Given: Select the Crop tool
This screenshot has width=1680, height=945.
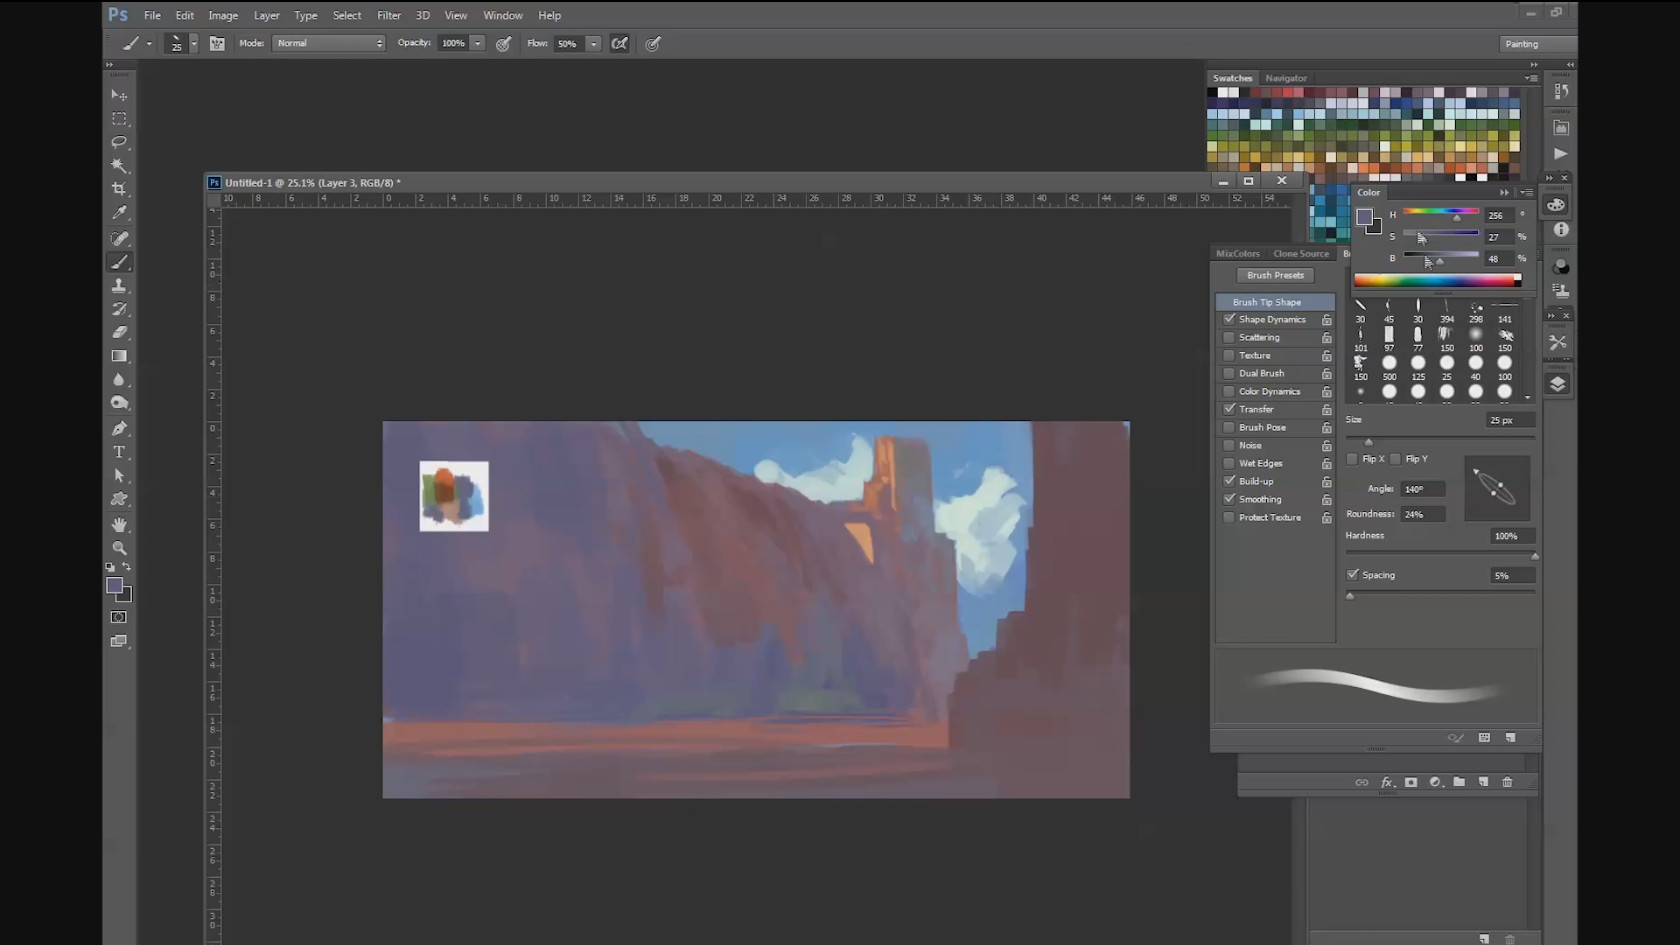Looking at the screenshot, I should pos(119,189).
